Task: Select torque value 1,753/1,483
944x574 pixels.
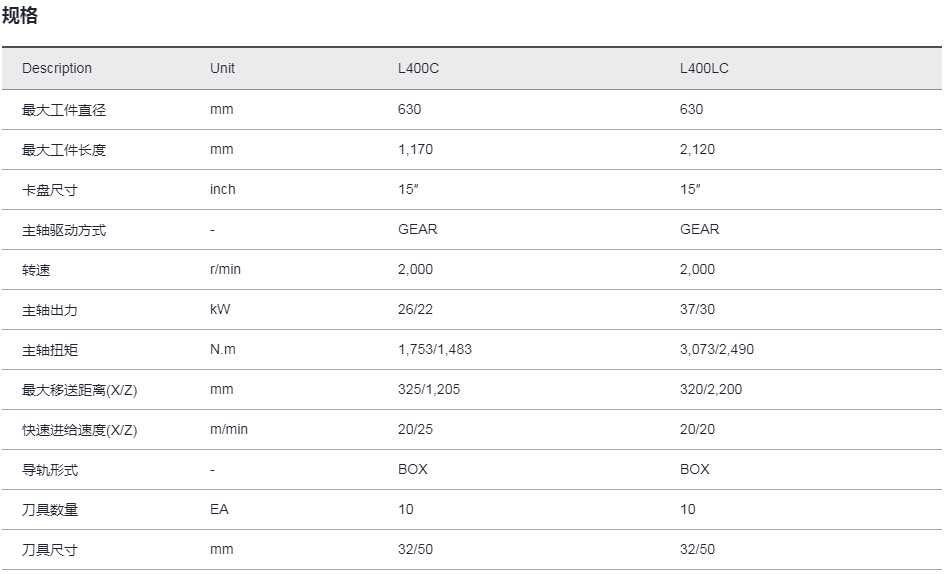Action: [435, 349]
